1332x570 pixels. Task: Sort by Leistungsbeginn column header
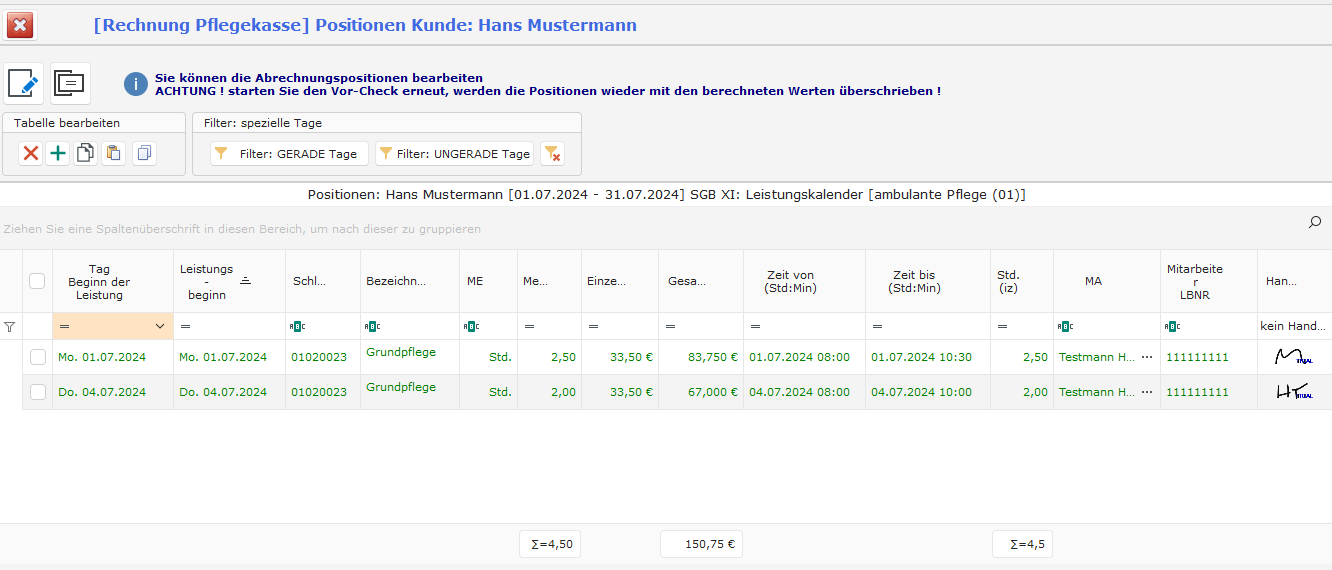(206, 281)
